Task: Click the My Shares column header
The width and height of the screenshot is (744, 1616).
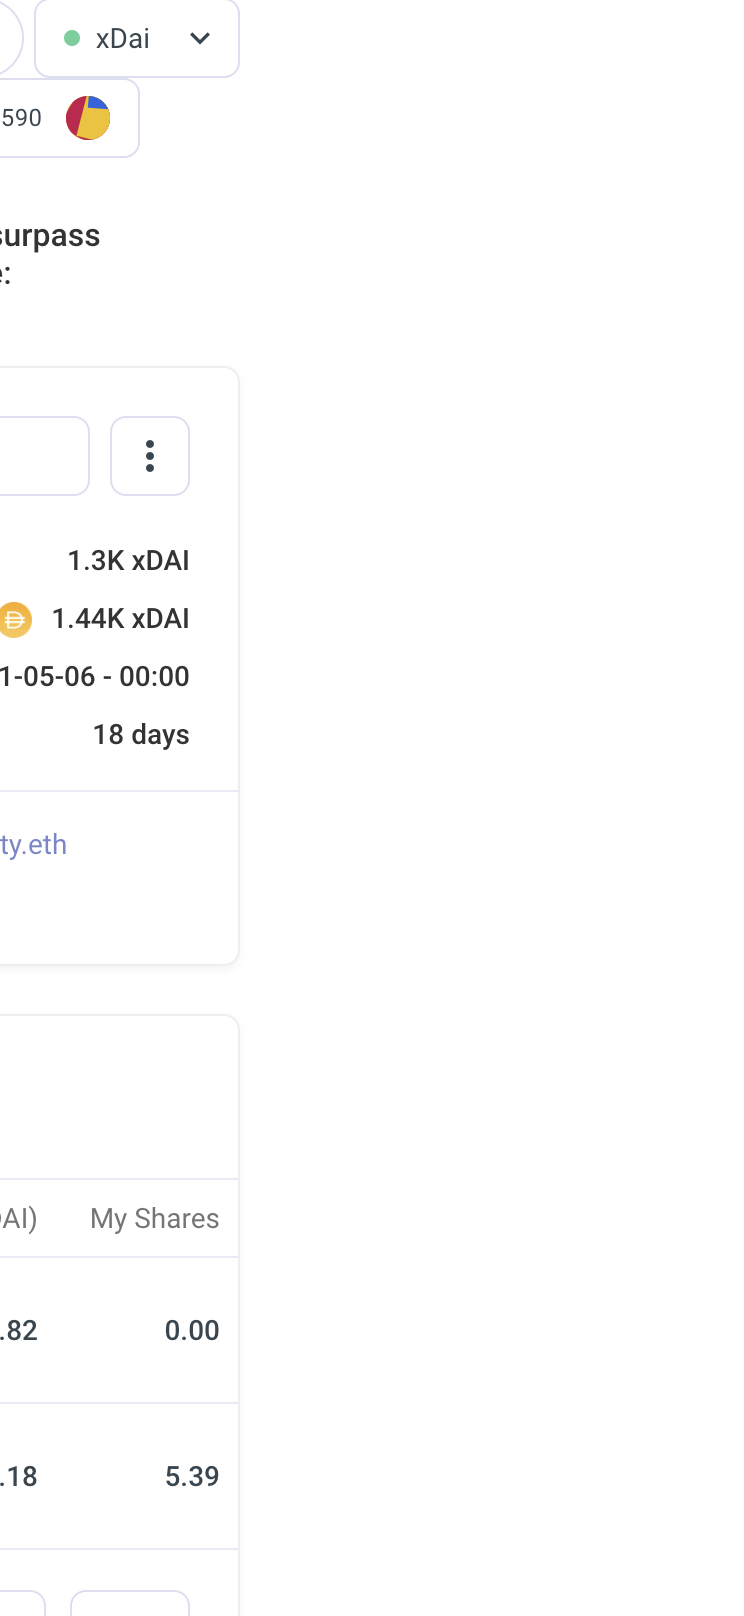Action: pos(154,1218)
